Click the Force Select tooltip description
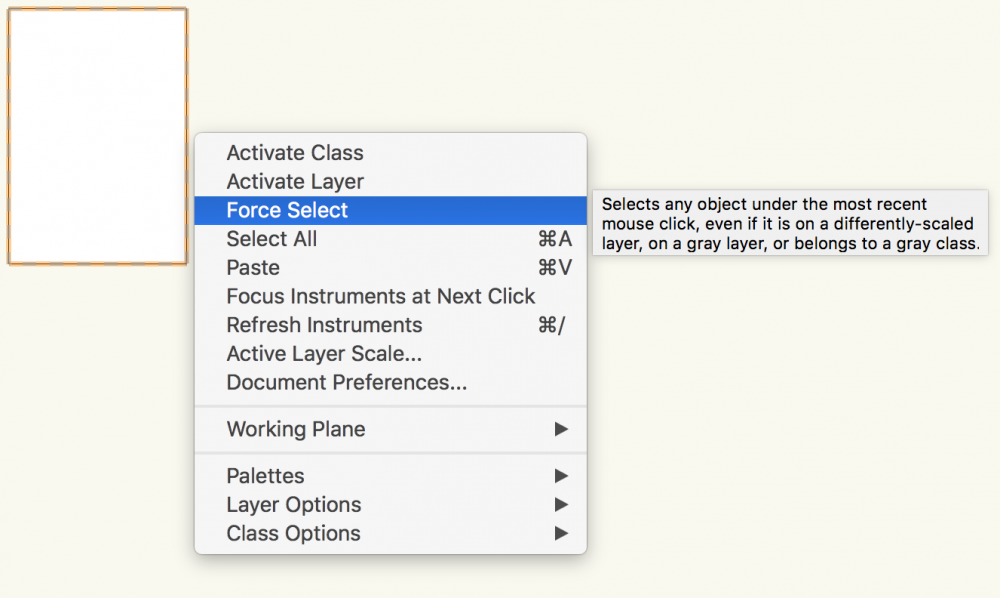Screen dimensions: 1000x598 click(790, 224)
